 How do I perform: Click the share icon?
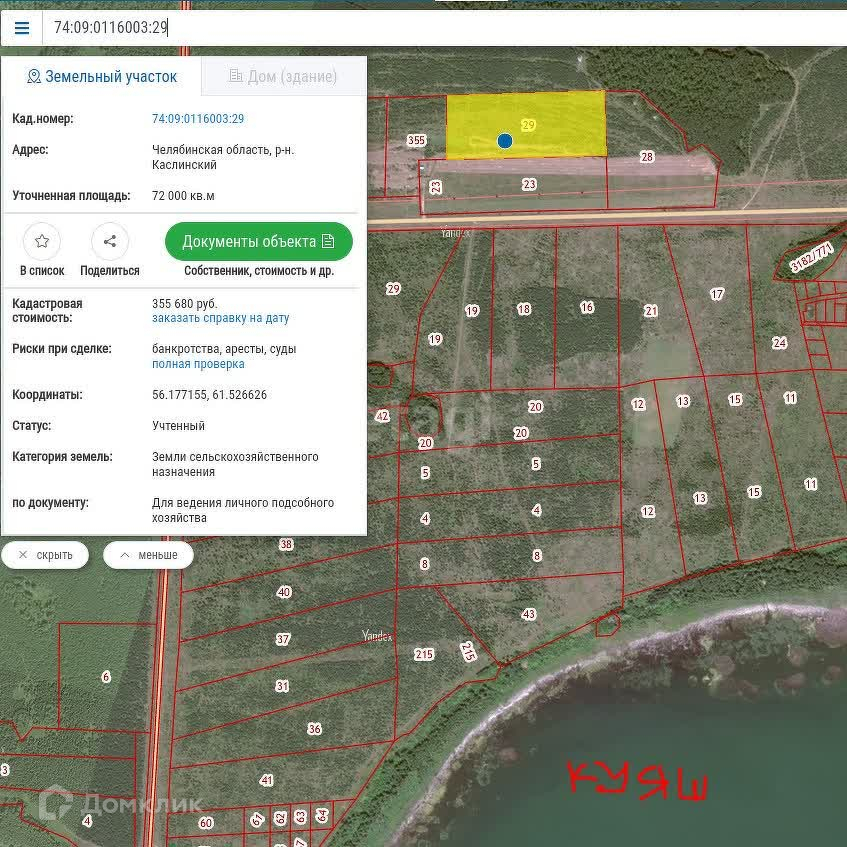[x=110, y=241]
